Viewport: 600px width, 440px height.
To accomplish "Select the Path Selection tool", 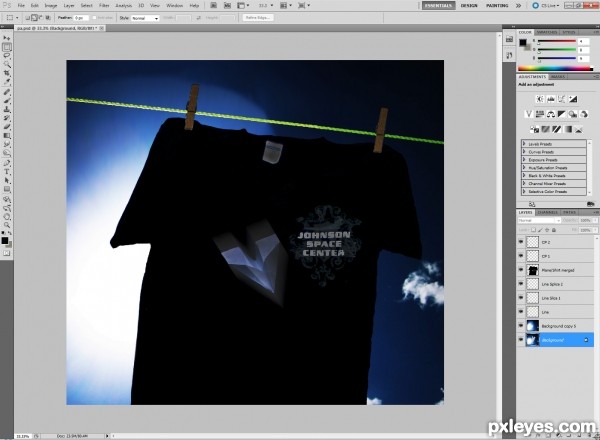I will tap(7, 181).
